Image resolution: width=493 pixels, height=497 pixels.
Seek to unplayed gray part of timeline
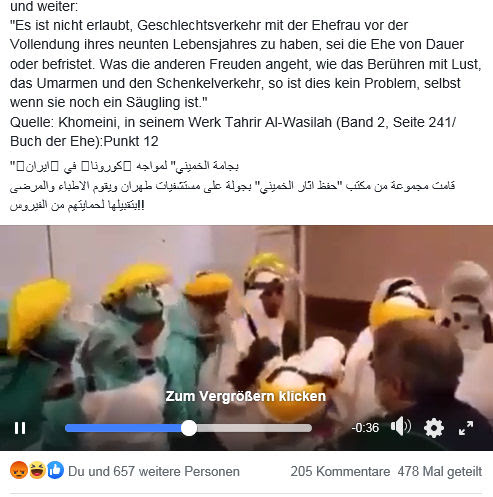255,428
